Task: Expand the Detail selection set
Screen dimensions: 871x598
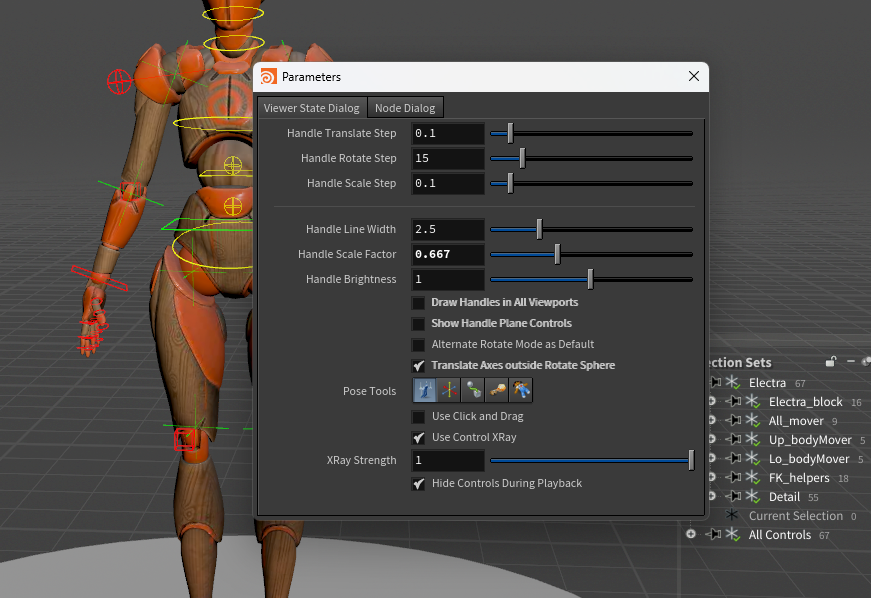Action: click(x=712, y=496)
